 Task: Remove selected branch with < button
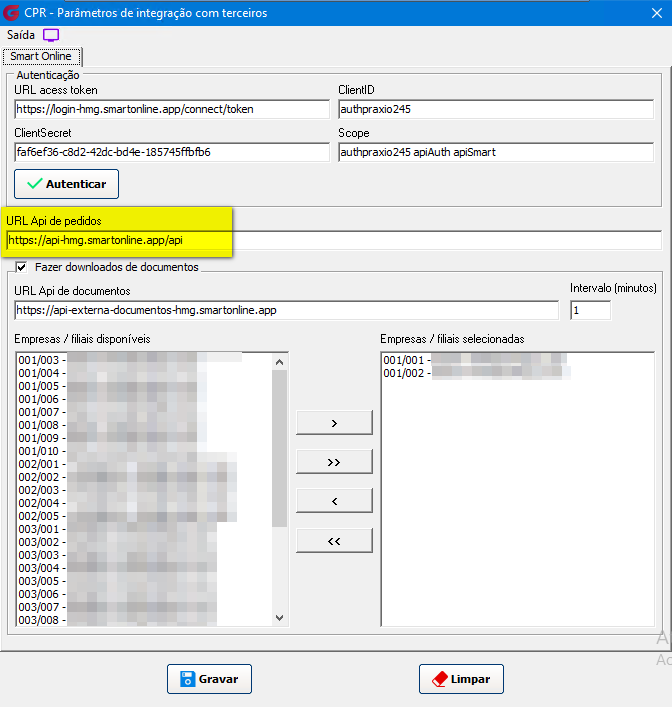tap(334, 501)
